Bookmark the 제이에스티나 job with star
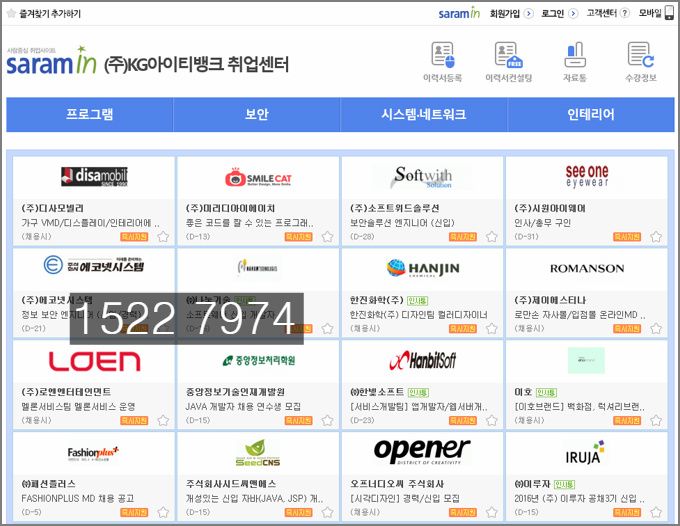Image resolution: width=680 pixels, height=526 pixels. 656,329
